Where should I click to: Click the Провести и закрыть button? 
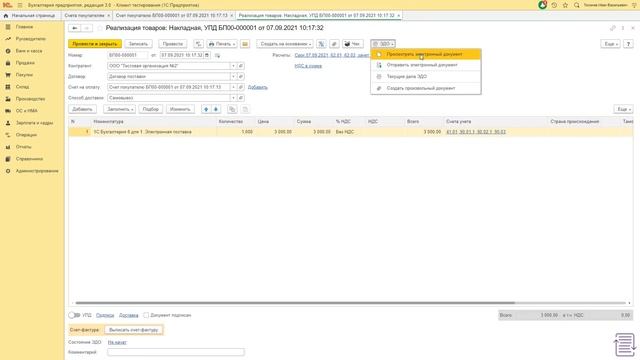[95, 44]
